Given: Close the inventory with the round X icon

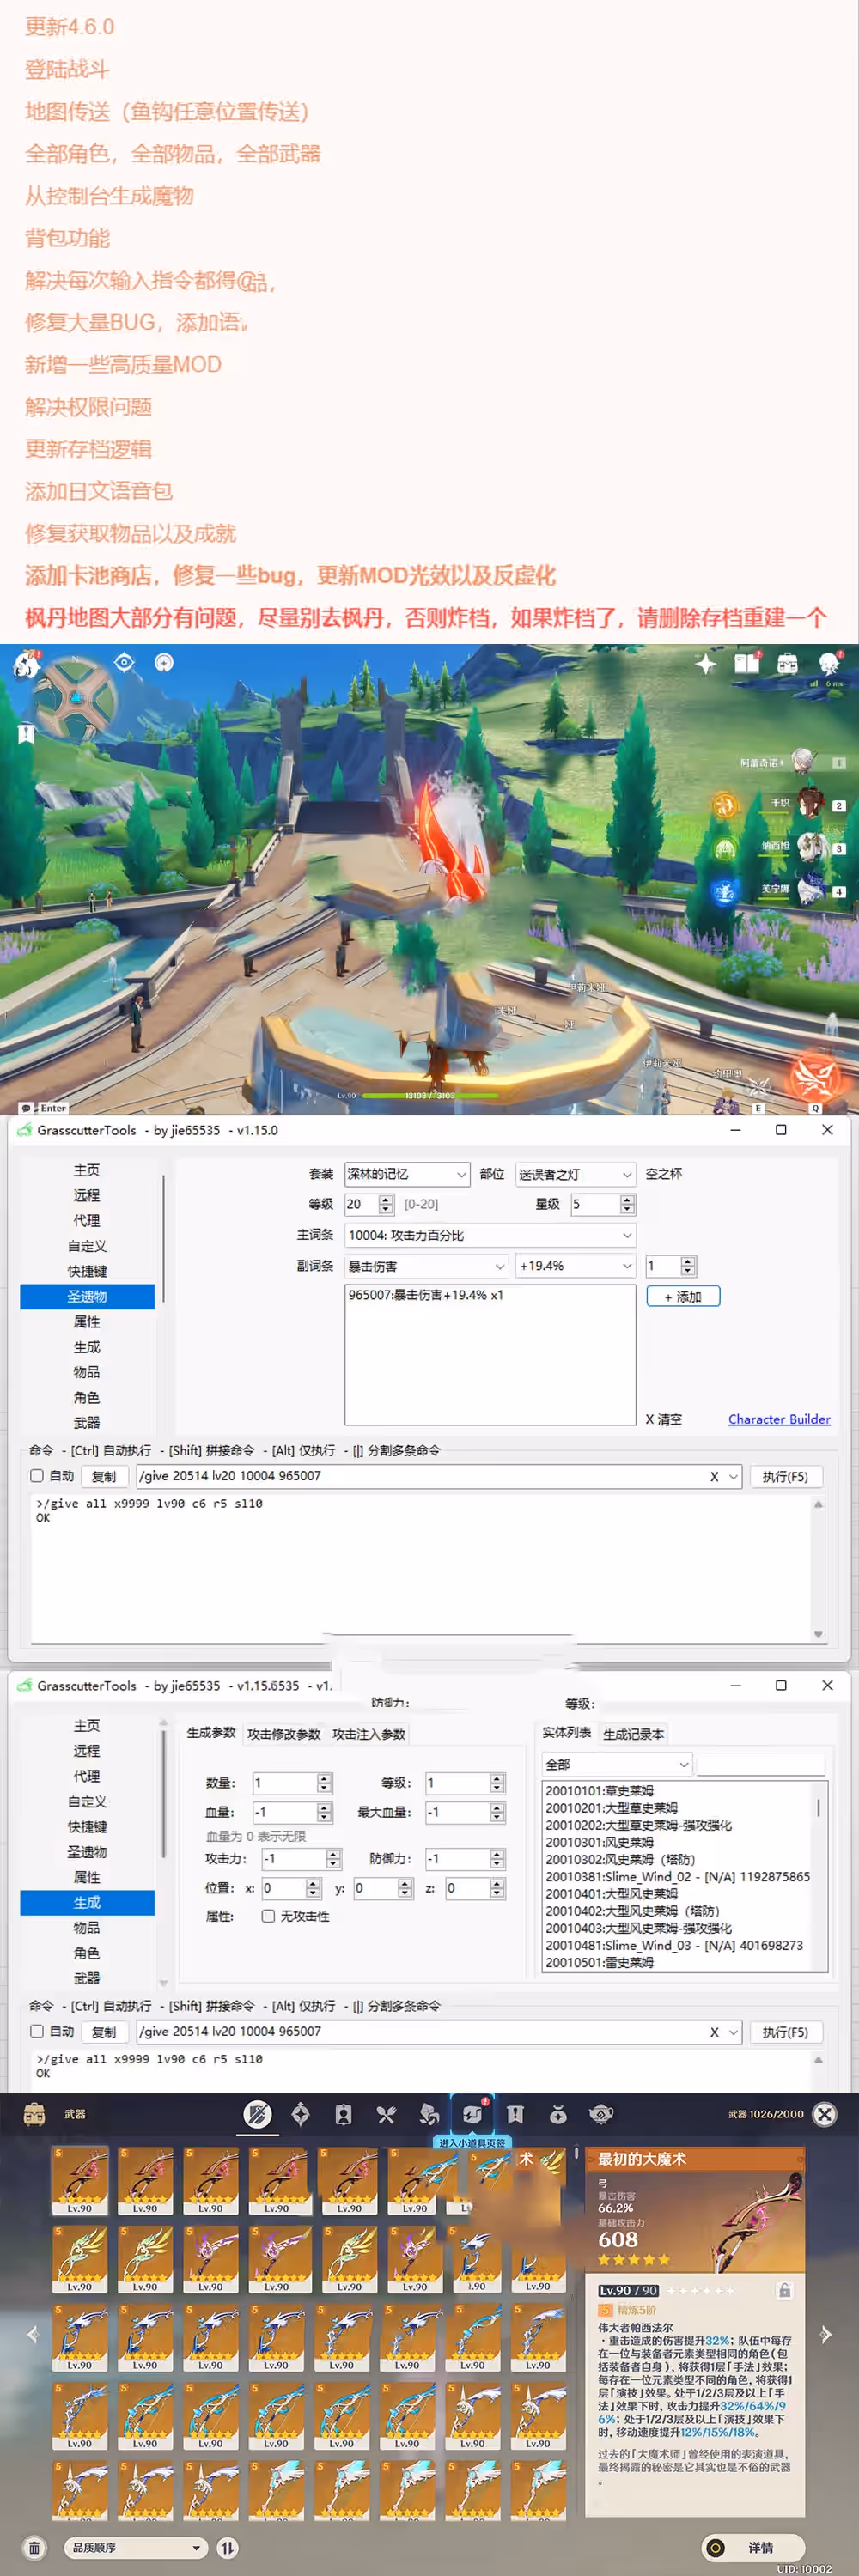Looking at the screenshot, I should pyautogui.click(x=824, y=2114).
